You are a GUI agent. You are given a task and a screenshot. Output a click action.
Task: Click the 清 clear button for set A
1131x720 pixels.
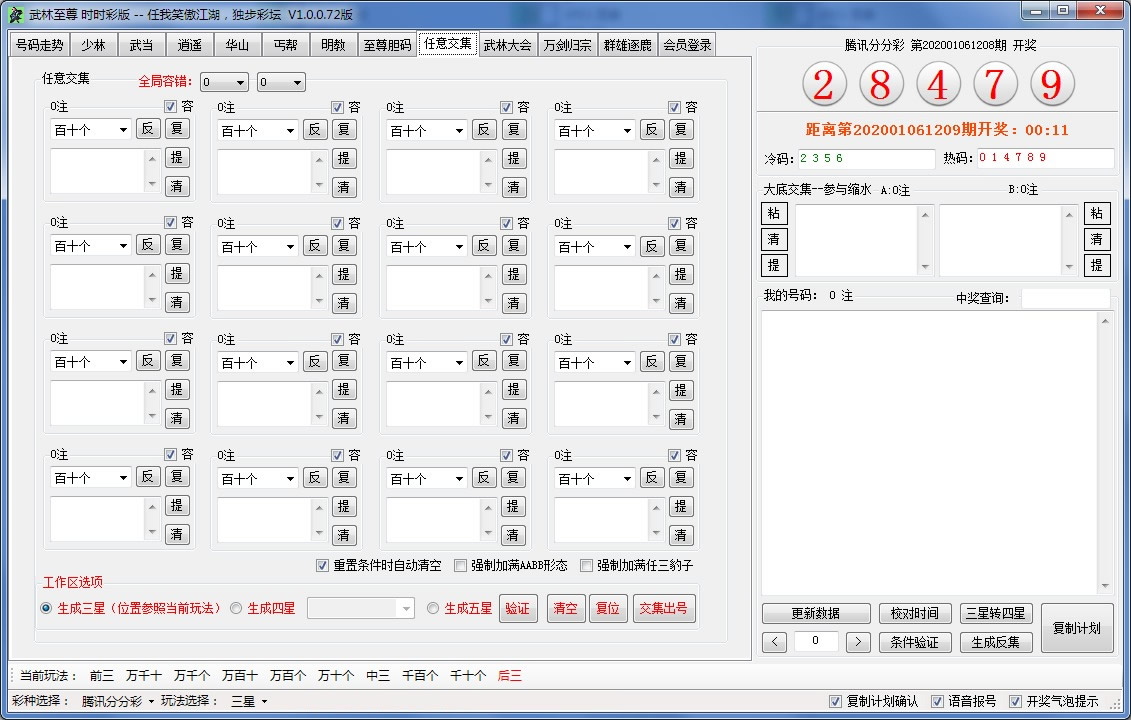pyautogui.click(x=774, y=239)
